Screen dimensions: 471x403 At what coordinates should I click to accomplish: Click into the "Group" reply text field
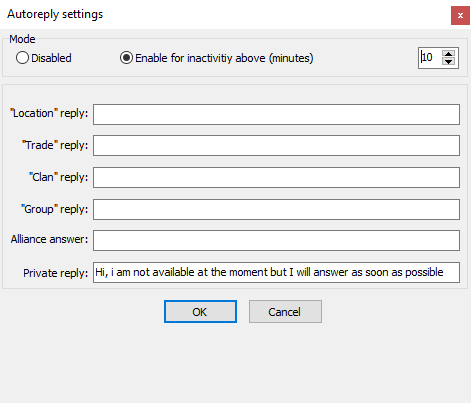(x=276, y=209)
